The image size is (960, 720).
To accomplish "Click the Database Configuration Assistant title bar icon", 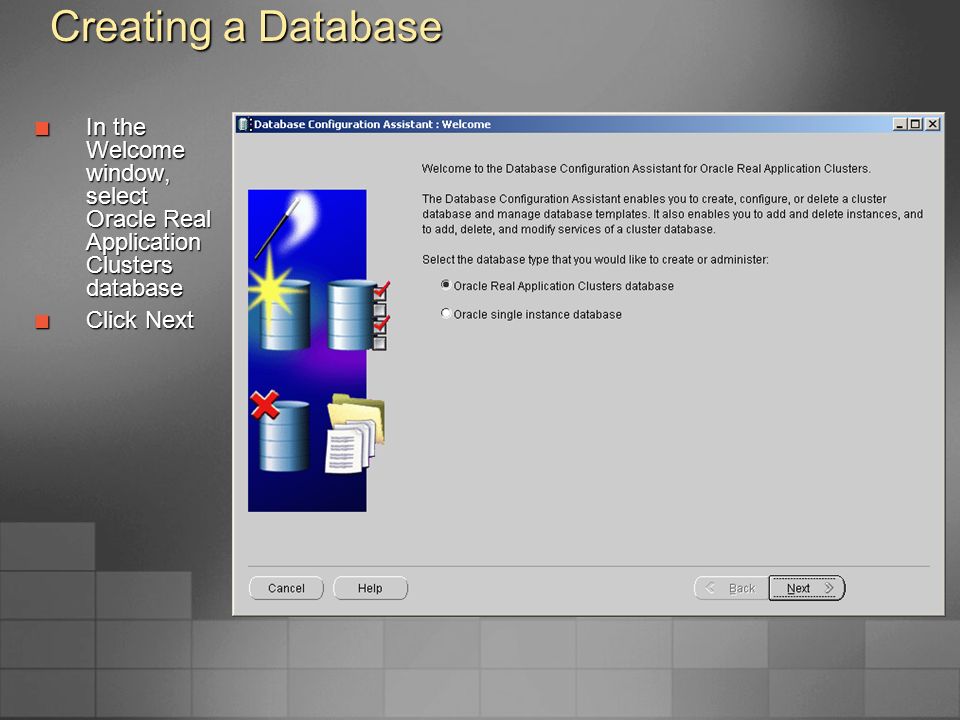I will click(244, 124).
